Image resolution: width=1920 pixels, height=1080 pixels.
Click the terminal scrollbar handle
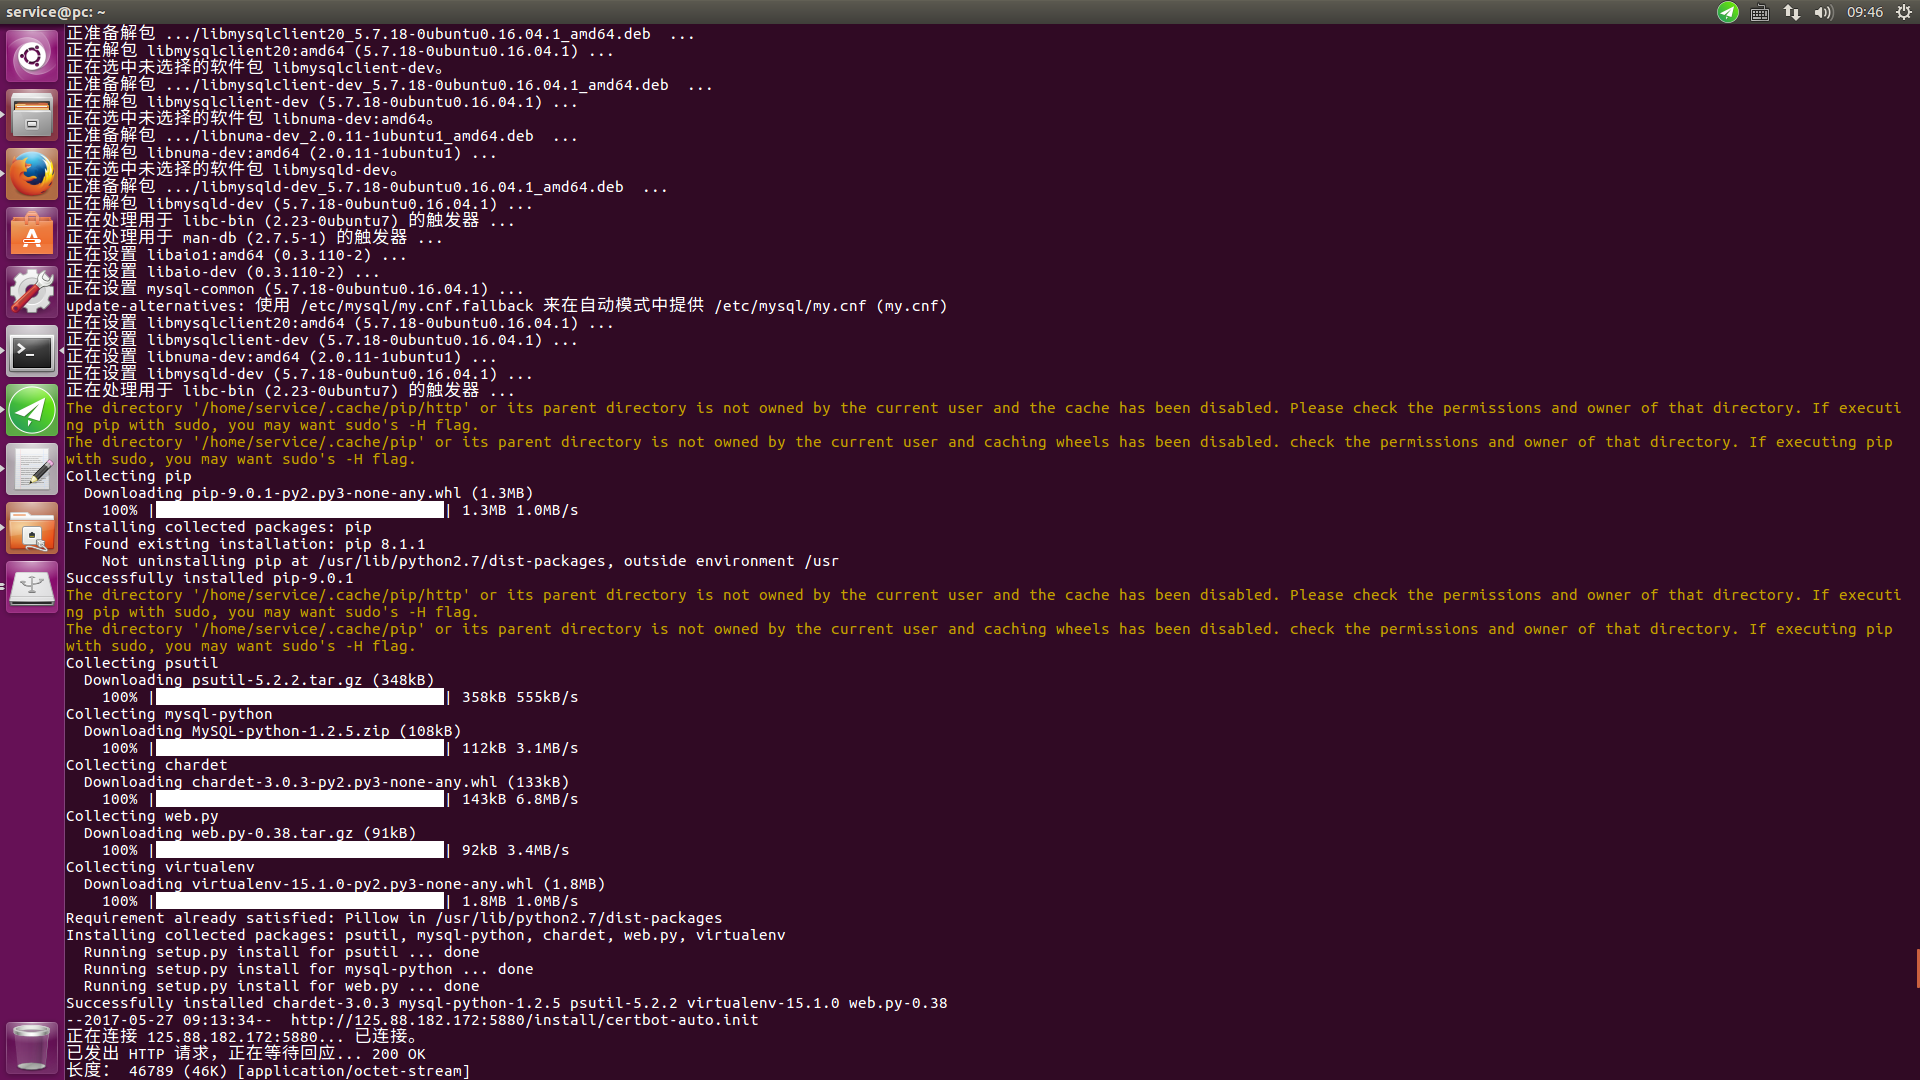pos(1917,968)
